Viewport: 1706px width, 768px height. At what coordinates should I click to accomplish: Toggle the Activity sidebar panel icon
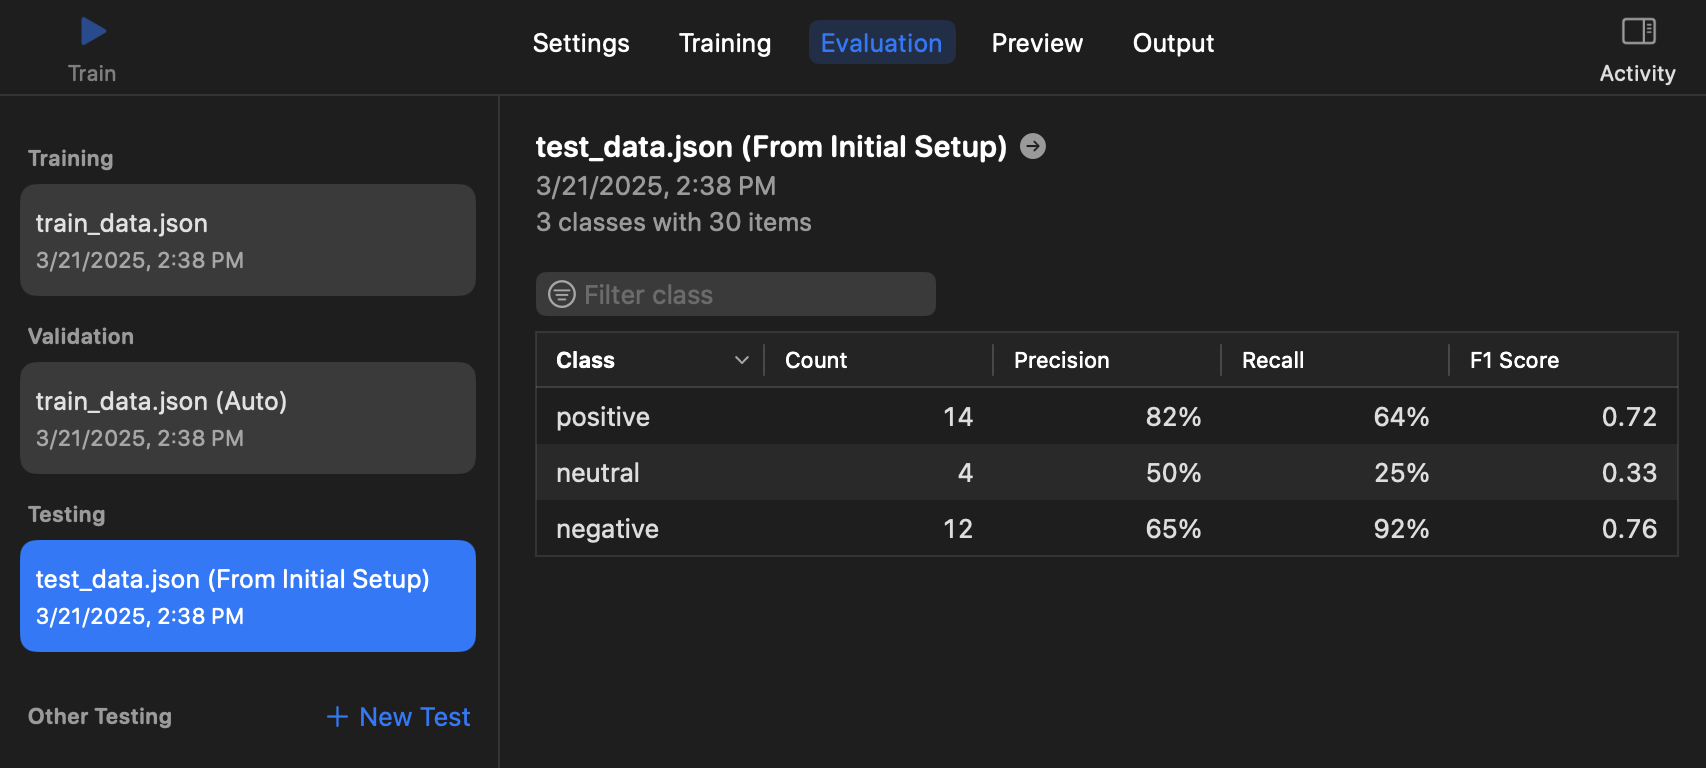point(1638,32)
